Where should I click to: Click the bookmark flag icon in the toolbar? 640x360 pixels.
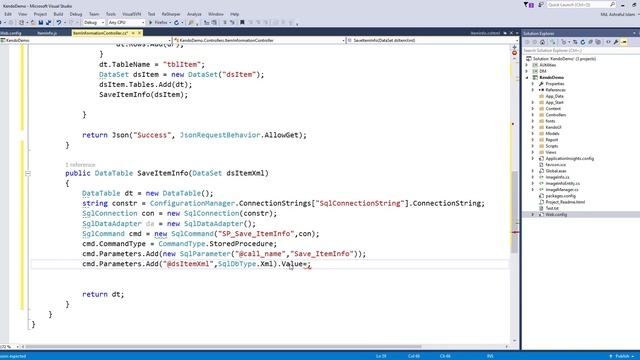tap(242, 23)
